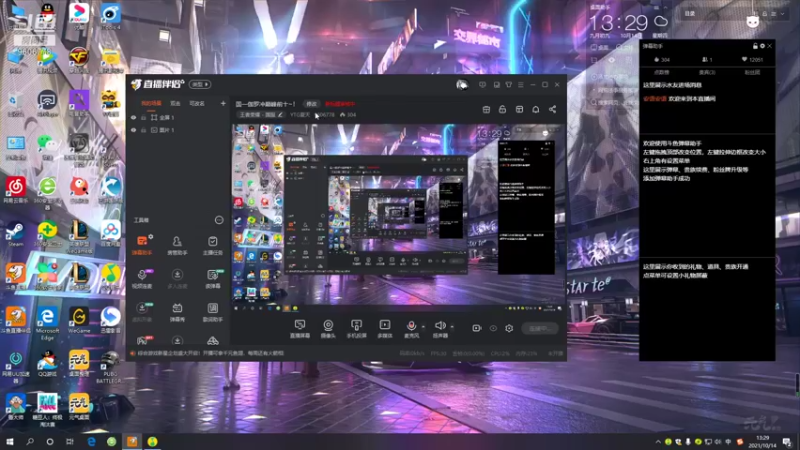This screenshot has height=450, width=800.
Task: Toggle the lock icon in 弹幕助手 window header
Action: [x=755, y=46]
